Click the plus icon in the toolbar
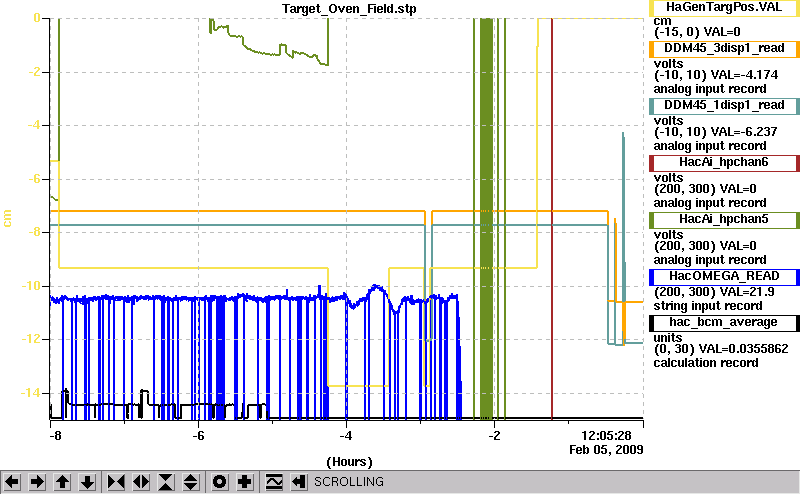 (245, 482)
